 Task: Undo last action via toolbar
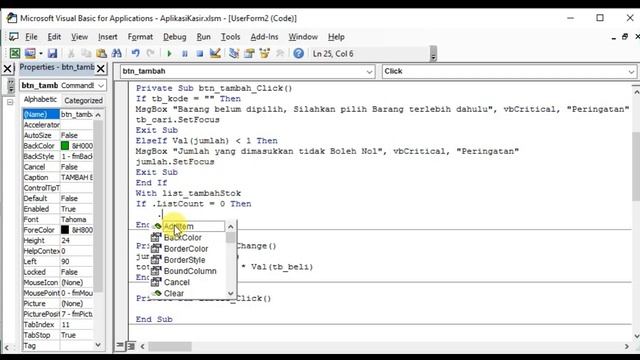[136, 53]
